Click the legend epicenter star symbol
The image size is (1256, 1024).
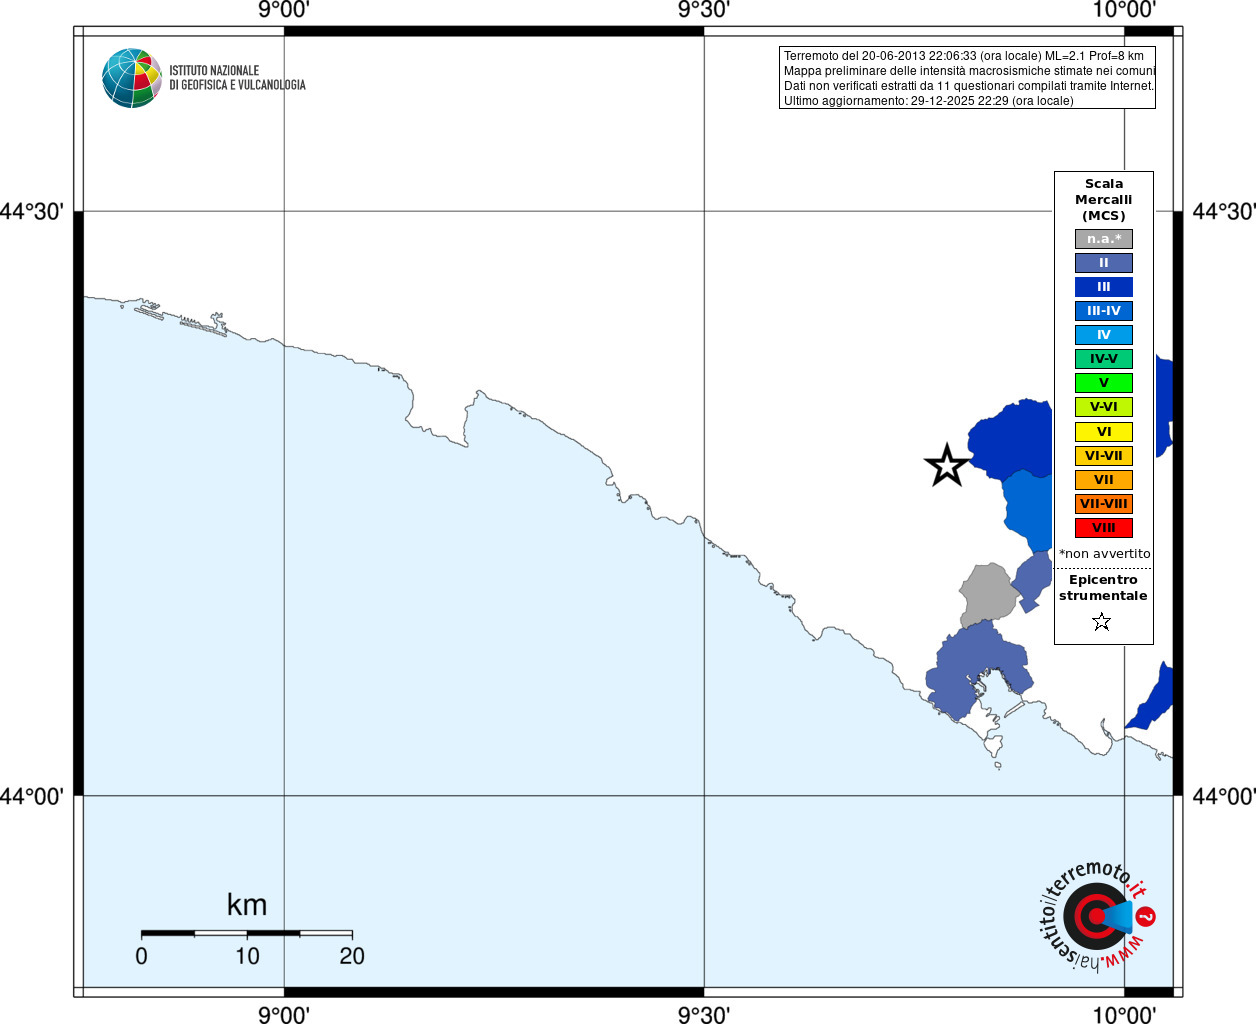tap(1102, 622)
